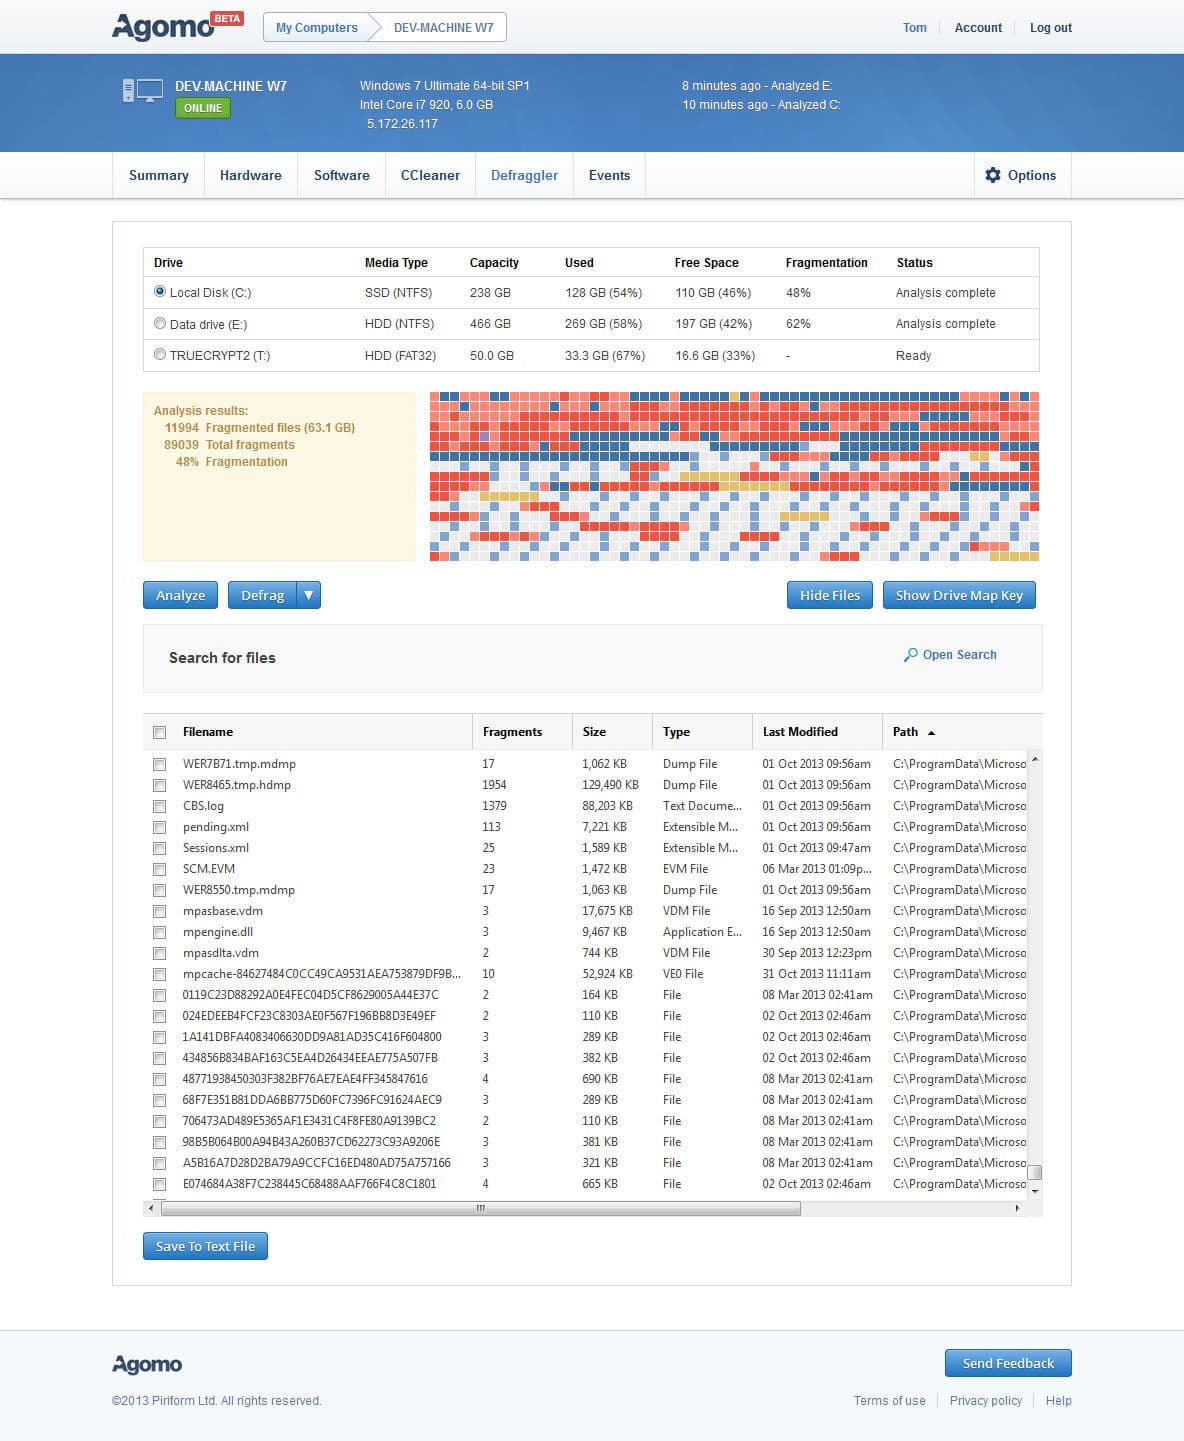1184x1441 pixels.
Task: Click the file list scroll-up arrow
Action: coord(1035,760)
